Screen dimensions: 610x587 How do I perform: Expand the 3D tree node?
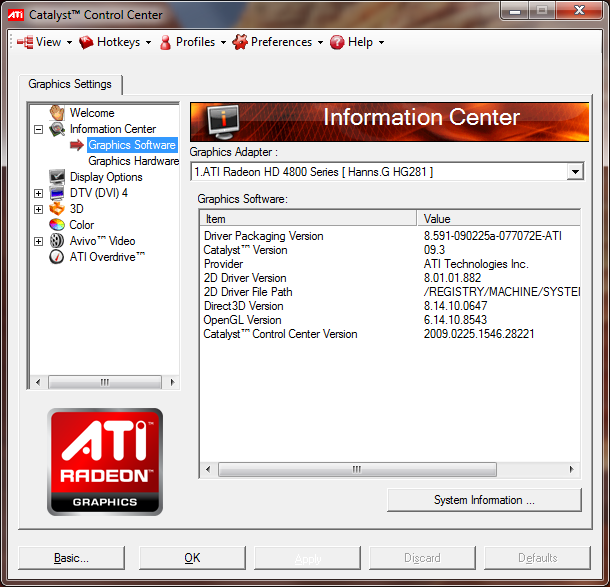point(38,209)
